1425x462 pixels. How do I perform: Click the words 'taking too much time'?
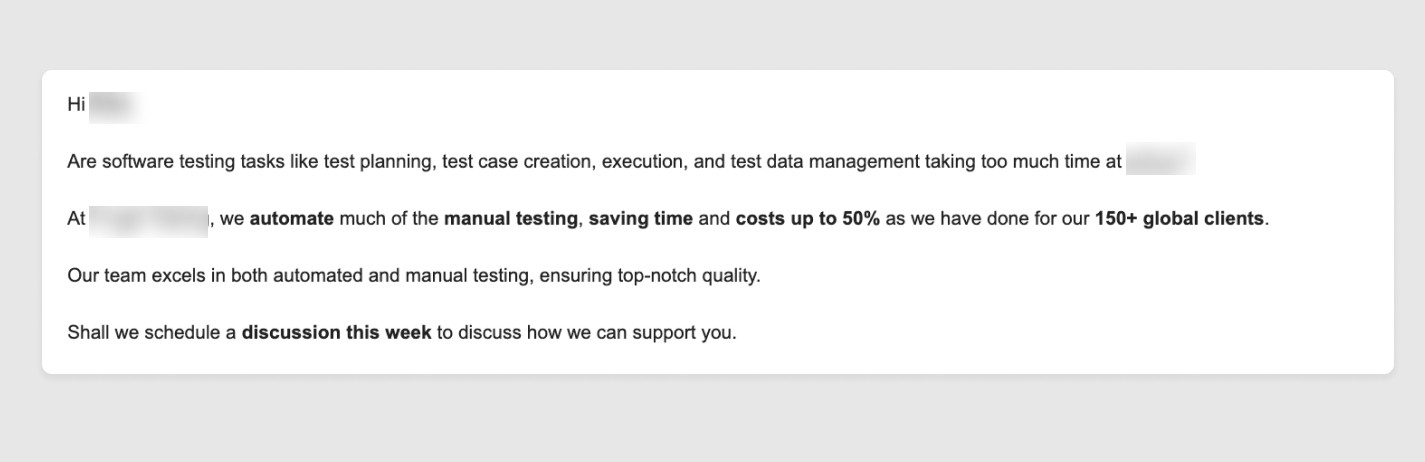(x=1009, y=161)
